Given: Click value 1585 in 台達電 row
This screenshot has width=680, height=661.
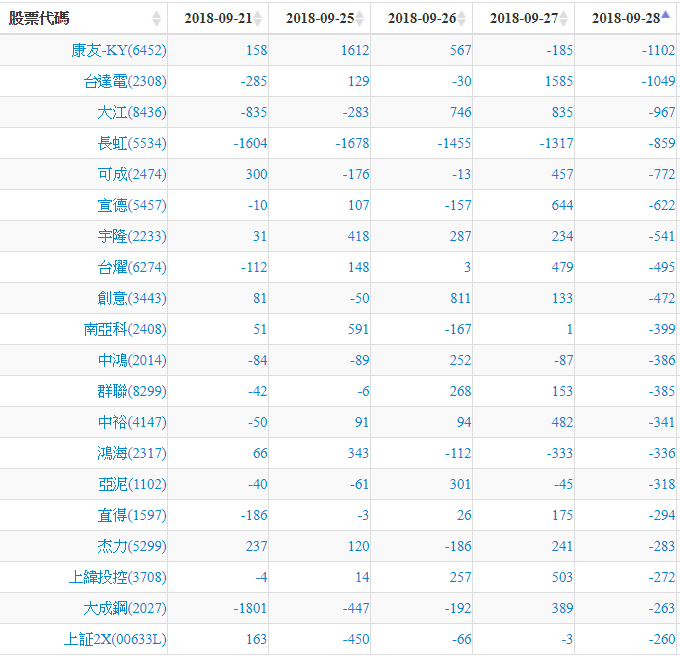Looking at the screenshot, I should (x=558, y=82).
